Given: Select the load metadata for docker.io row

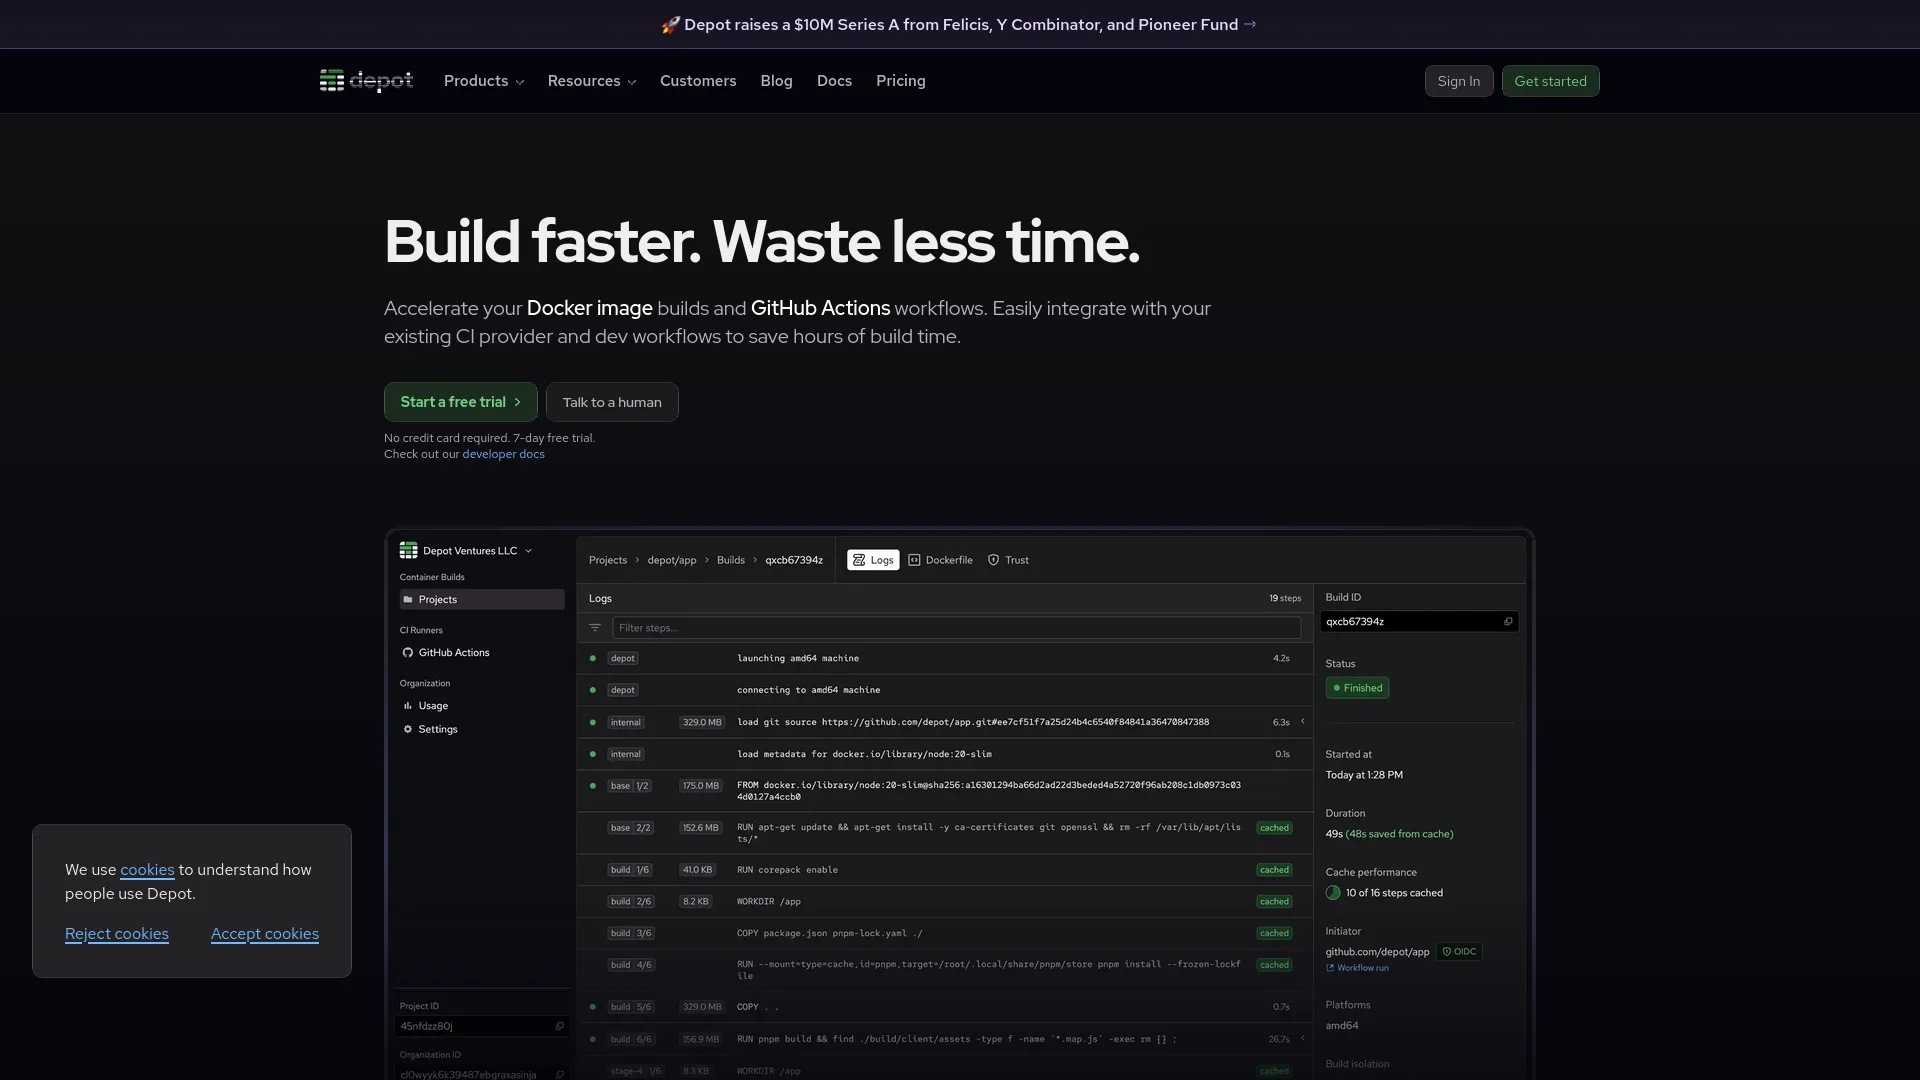Looking at the screenshot, I should point(945,754).
